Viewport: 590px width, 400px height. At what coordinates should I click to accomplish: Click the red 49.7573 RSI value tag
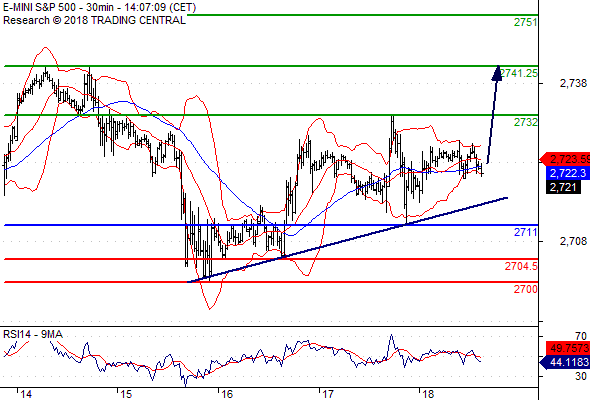pos(568,348)
